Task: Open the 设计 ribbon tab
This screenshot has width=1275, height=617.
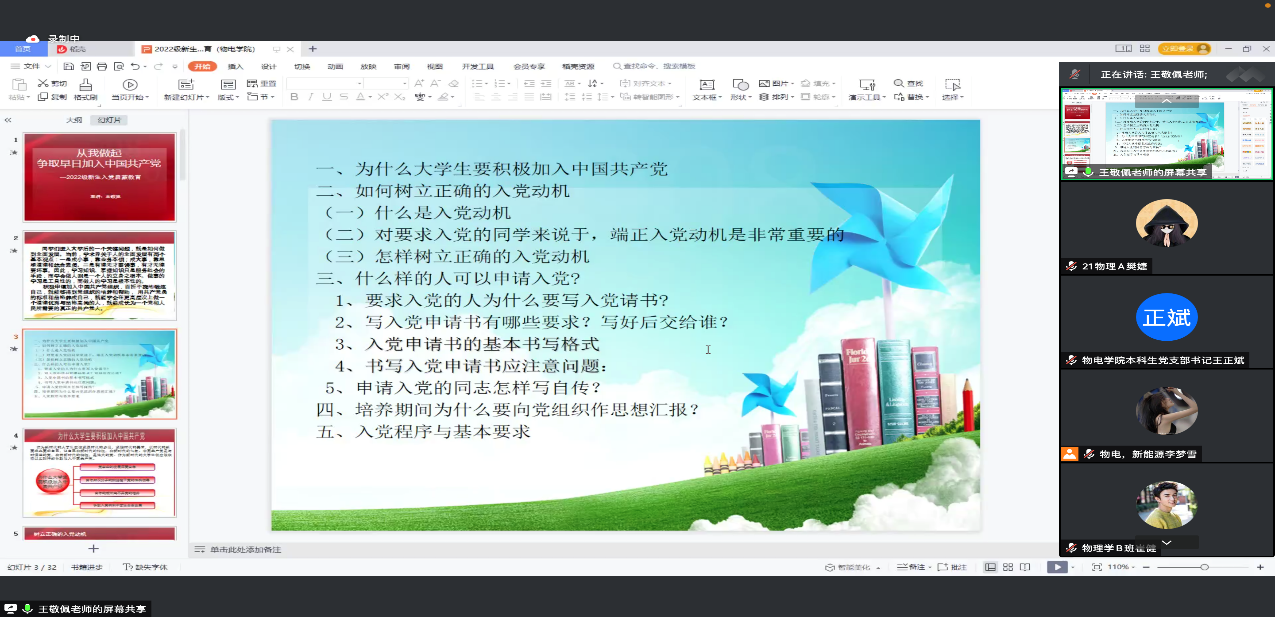Action: [268, 66]
